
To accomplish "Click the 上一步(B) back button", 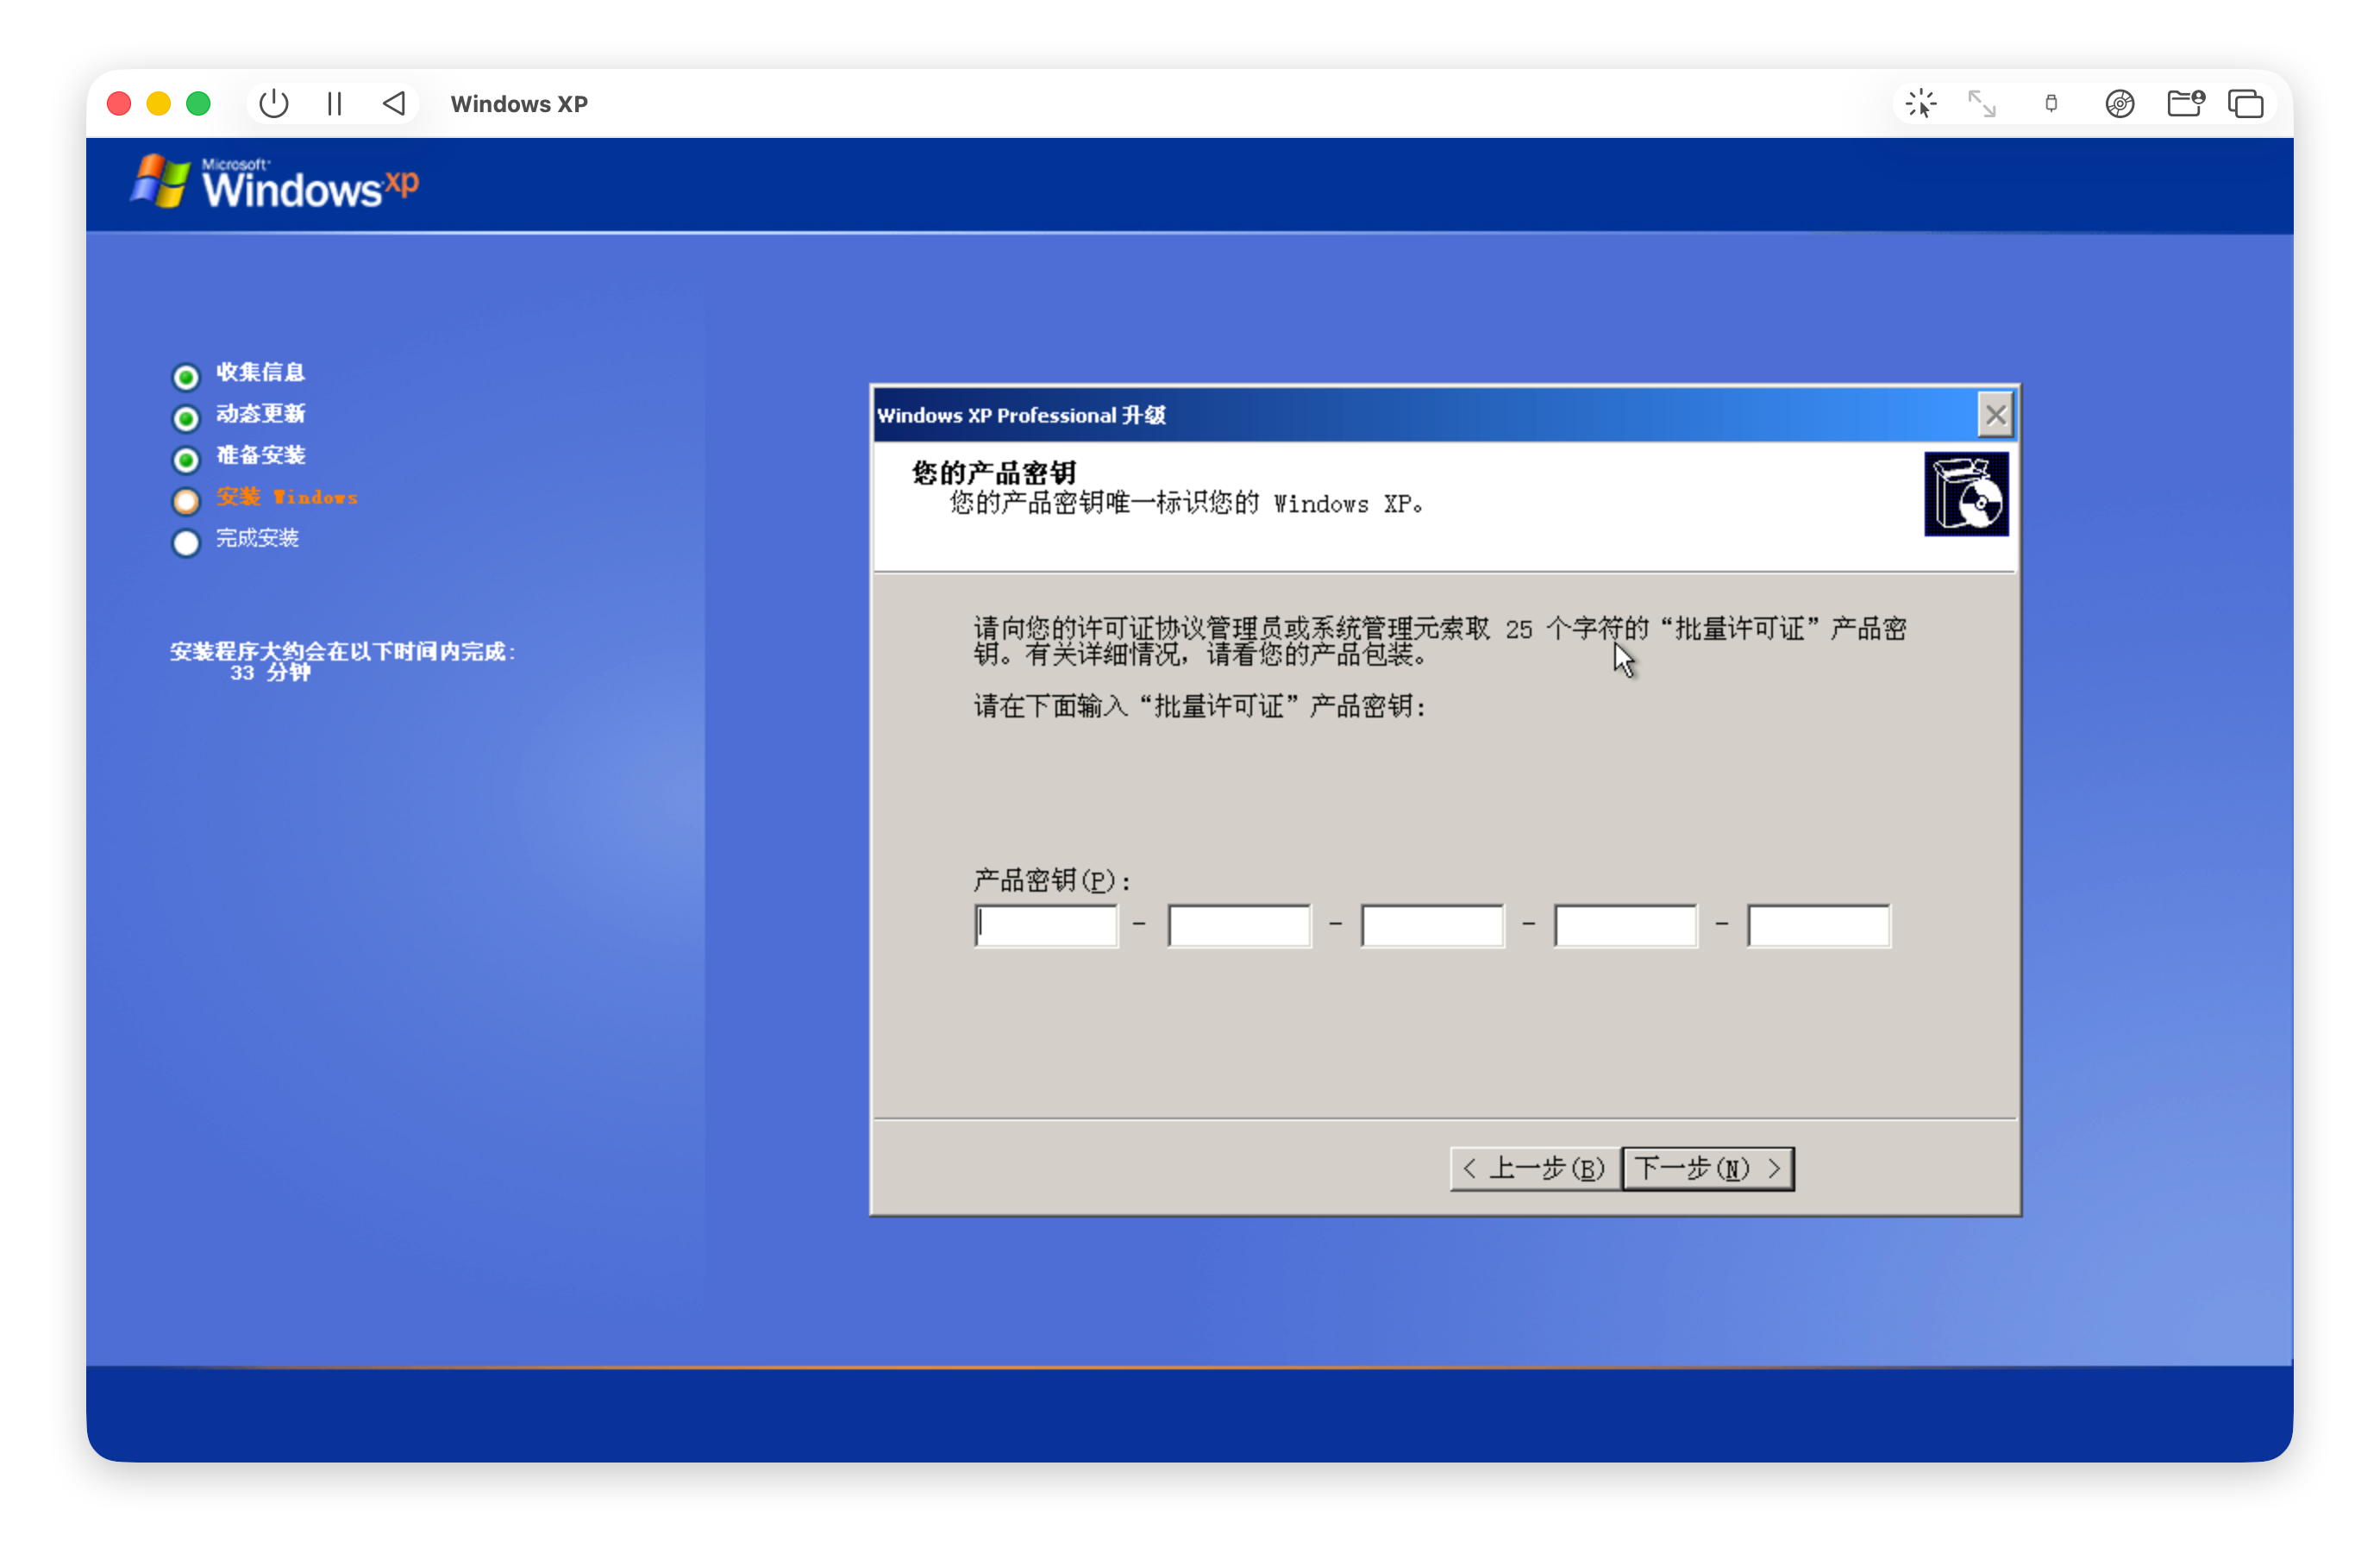I will coord(1535,1168).
